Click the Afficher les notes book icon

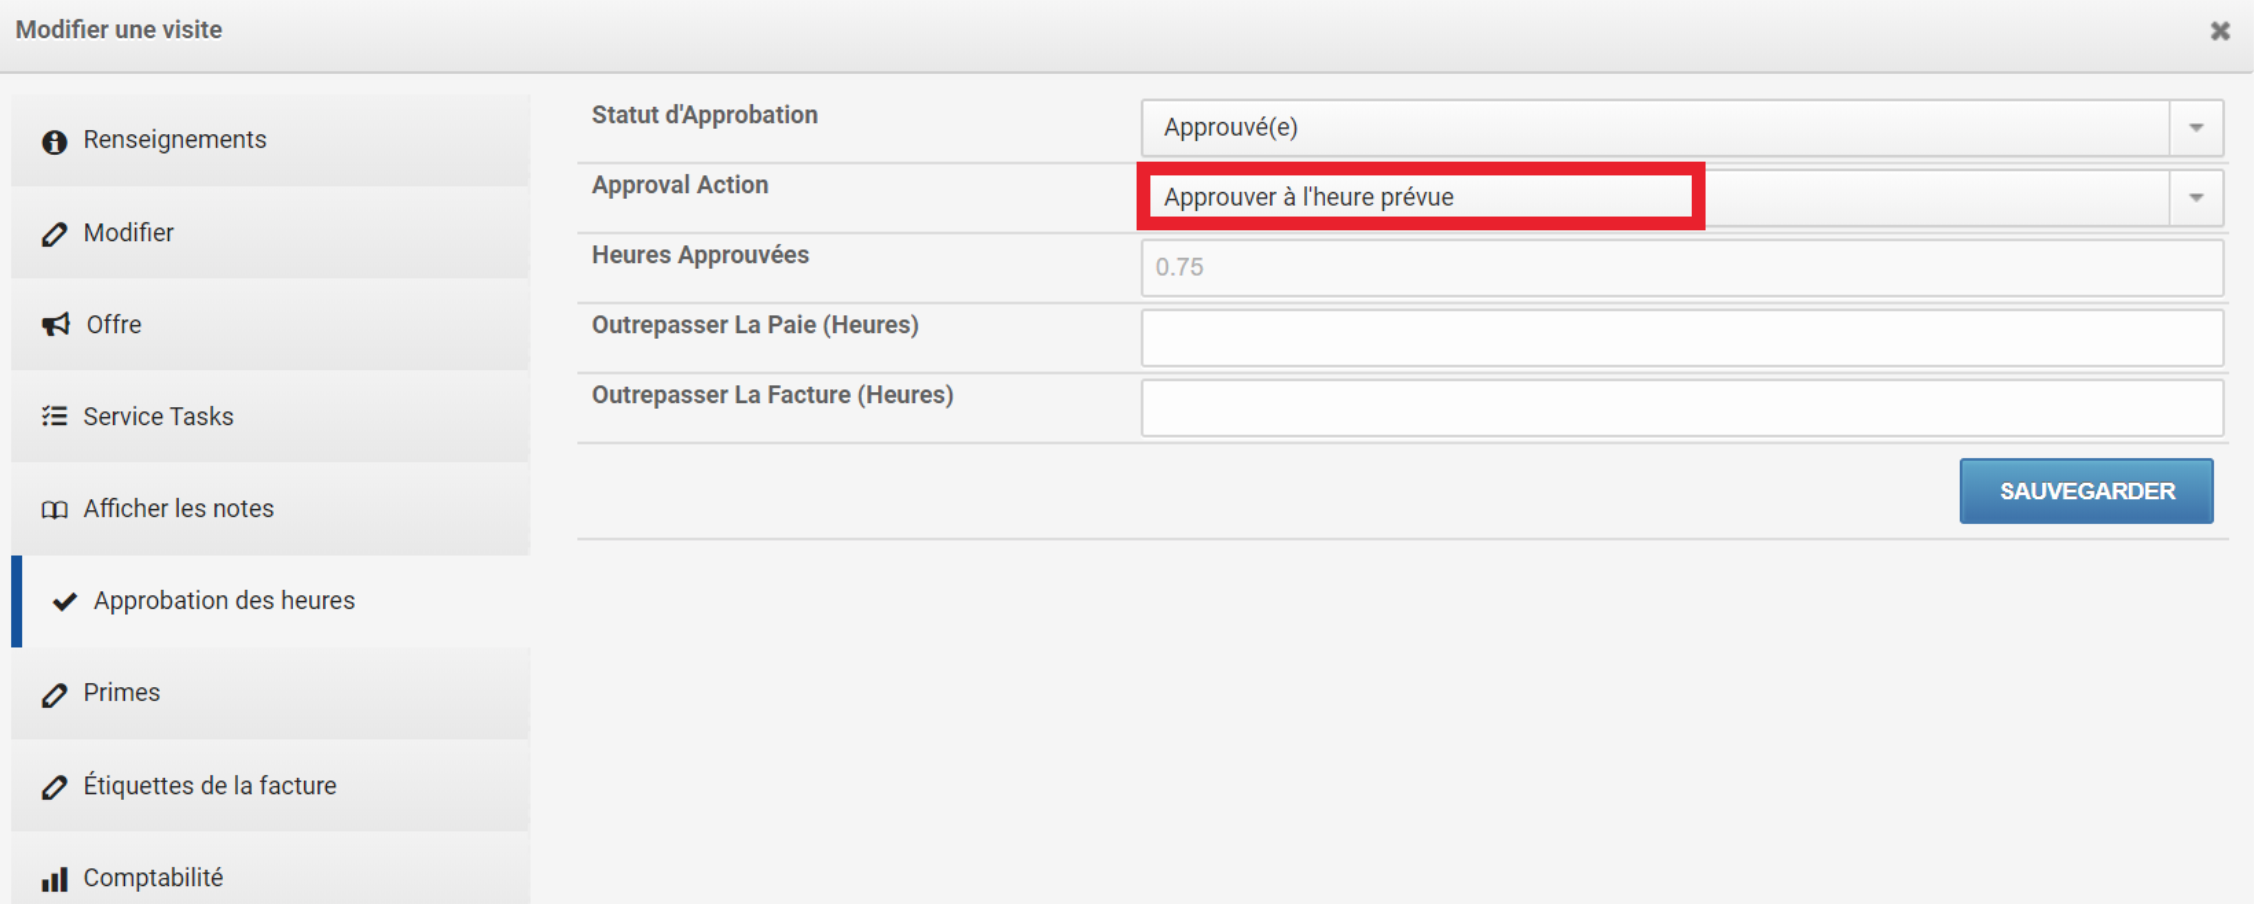point(54,510)
